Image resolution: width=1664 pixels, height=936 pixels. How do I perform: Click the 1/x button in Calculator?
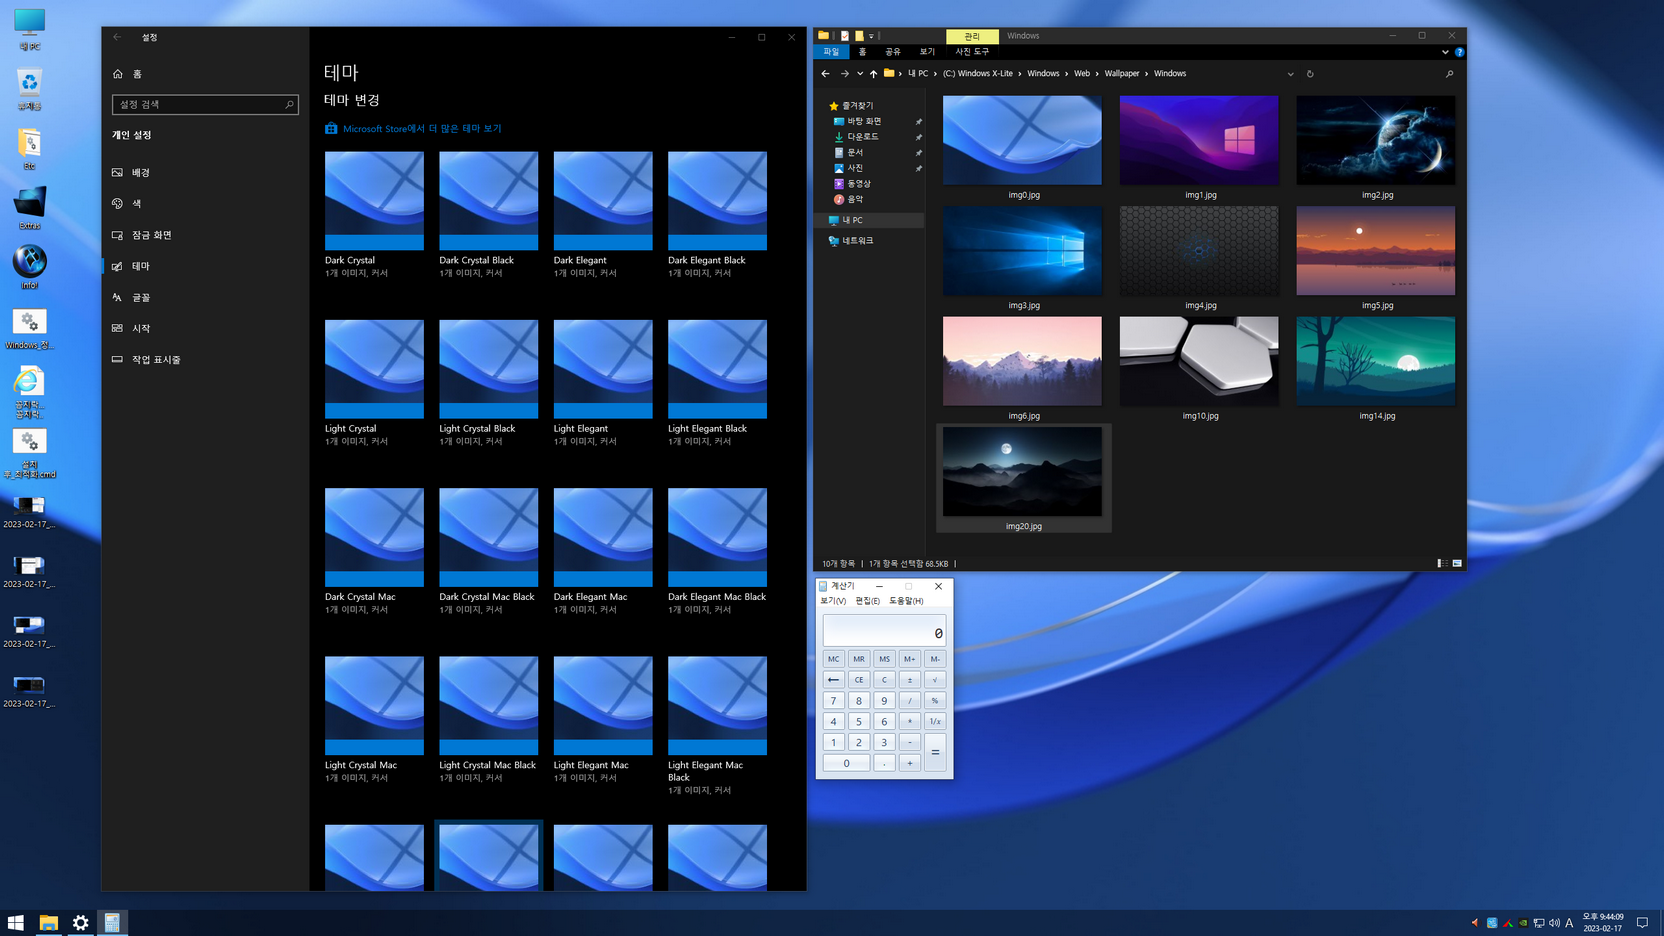(x=935, y=721)
